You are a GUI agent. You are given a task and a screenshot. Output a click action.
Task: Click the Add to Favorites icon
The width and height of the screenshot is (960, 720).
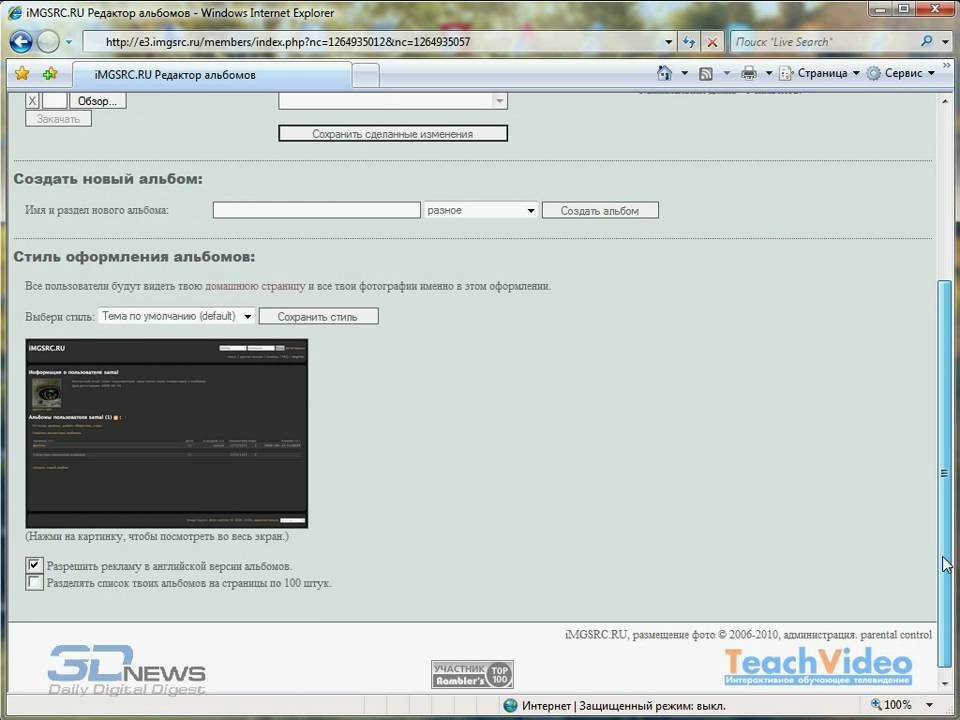[x=49, y=74]
